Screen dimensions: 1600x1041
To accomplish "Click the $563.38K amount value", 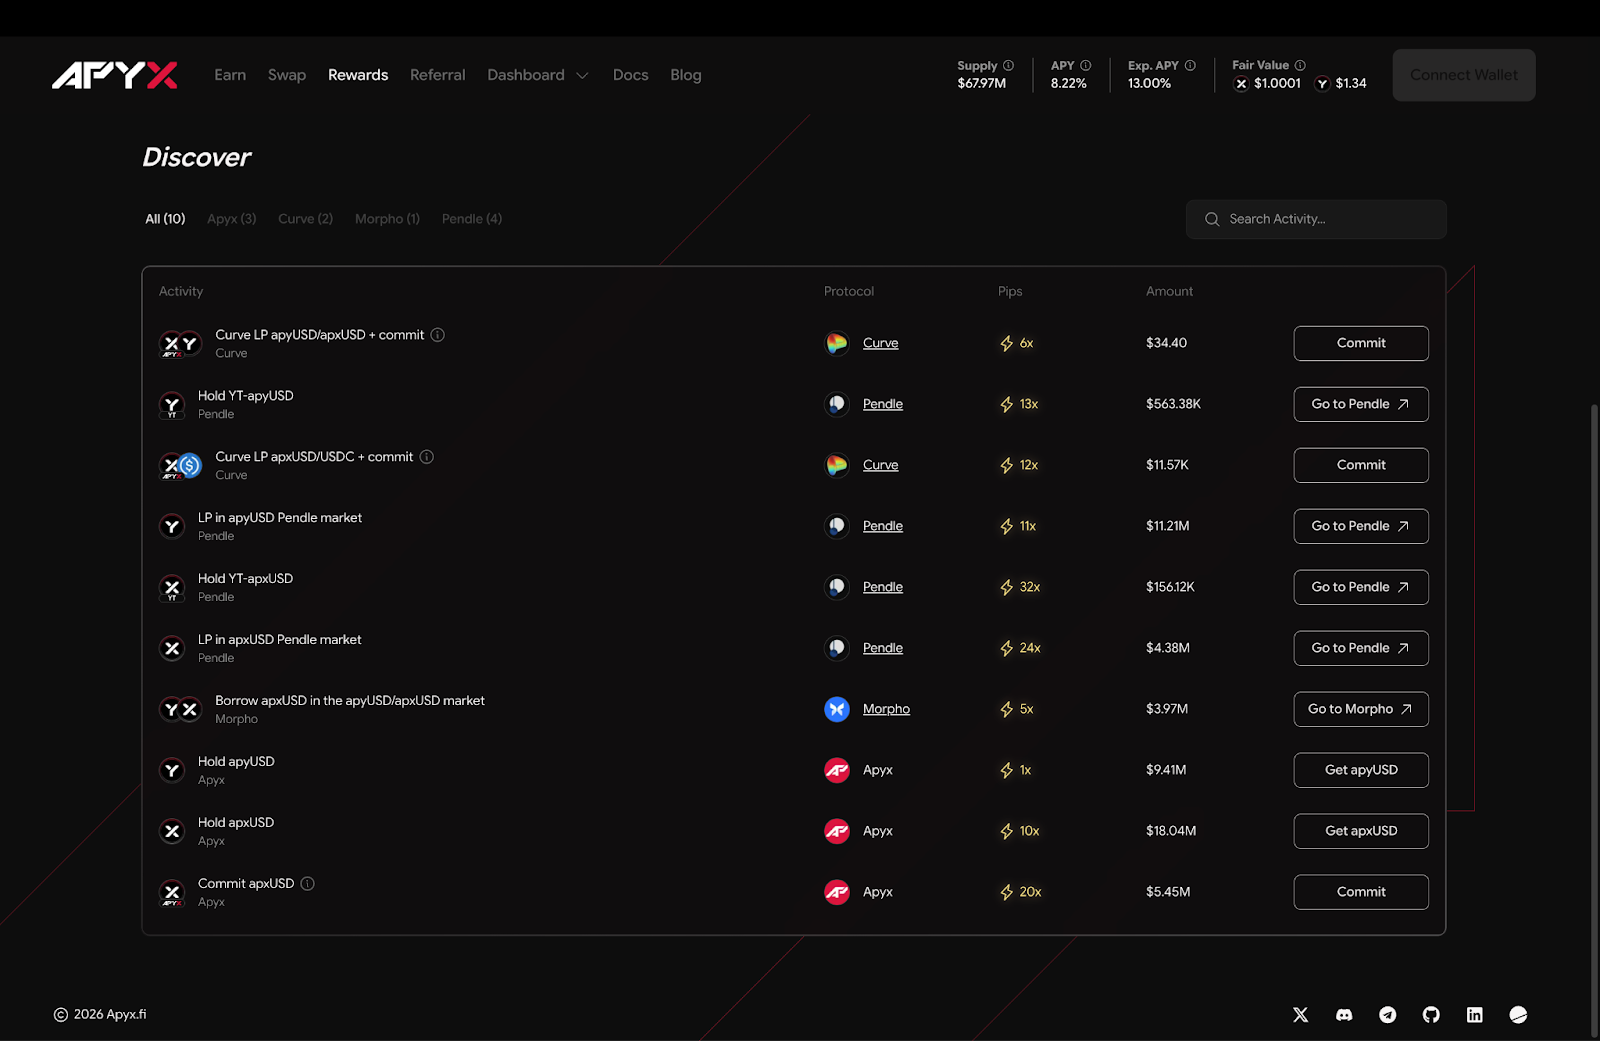I will 1173,404.
